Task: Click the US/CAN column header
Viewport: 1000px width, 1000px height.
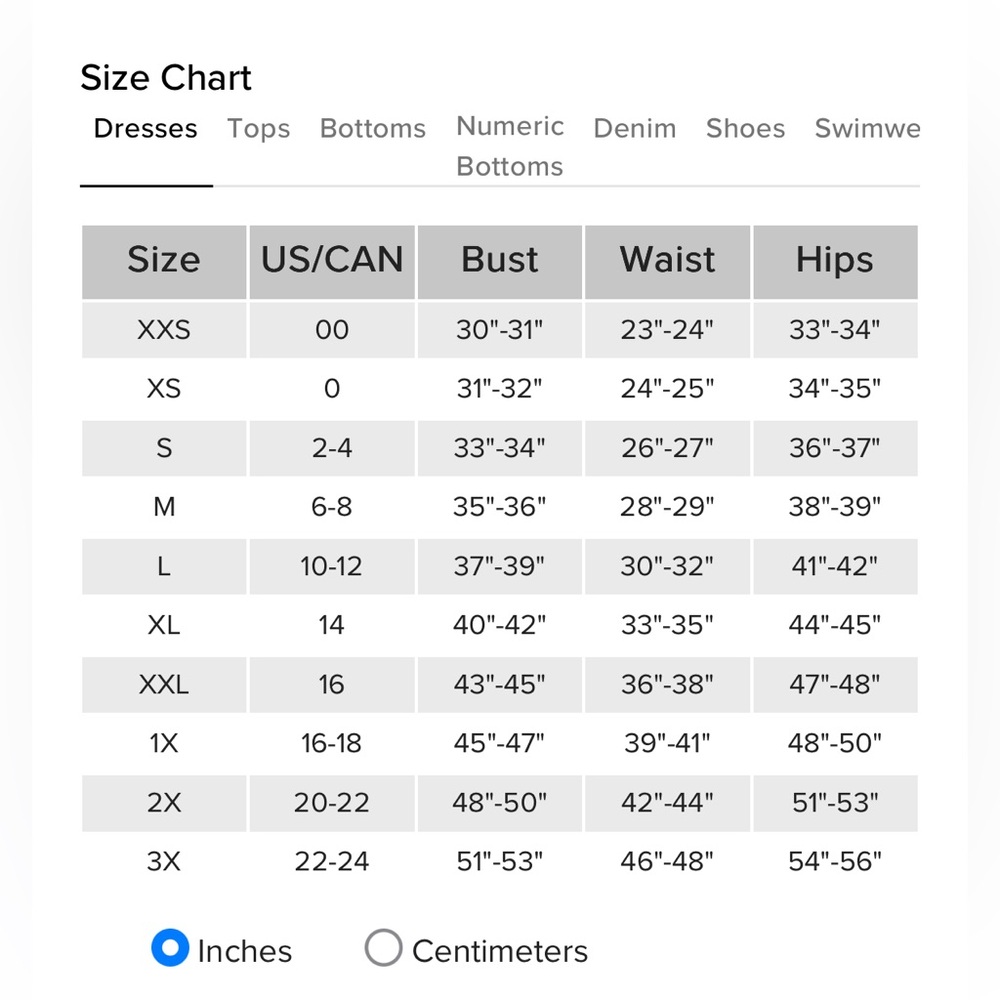Action: coord(331,260)
